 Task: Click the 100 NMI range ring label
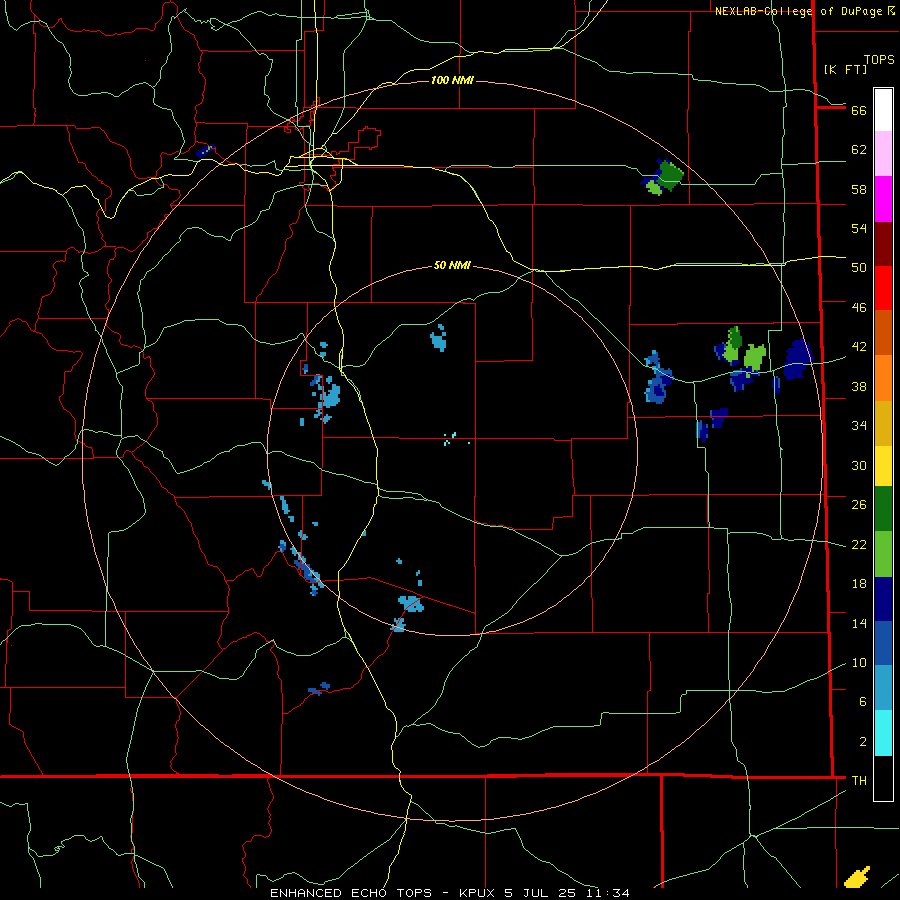pos(452,80)
